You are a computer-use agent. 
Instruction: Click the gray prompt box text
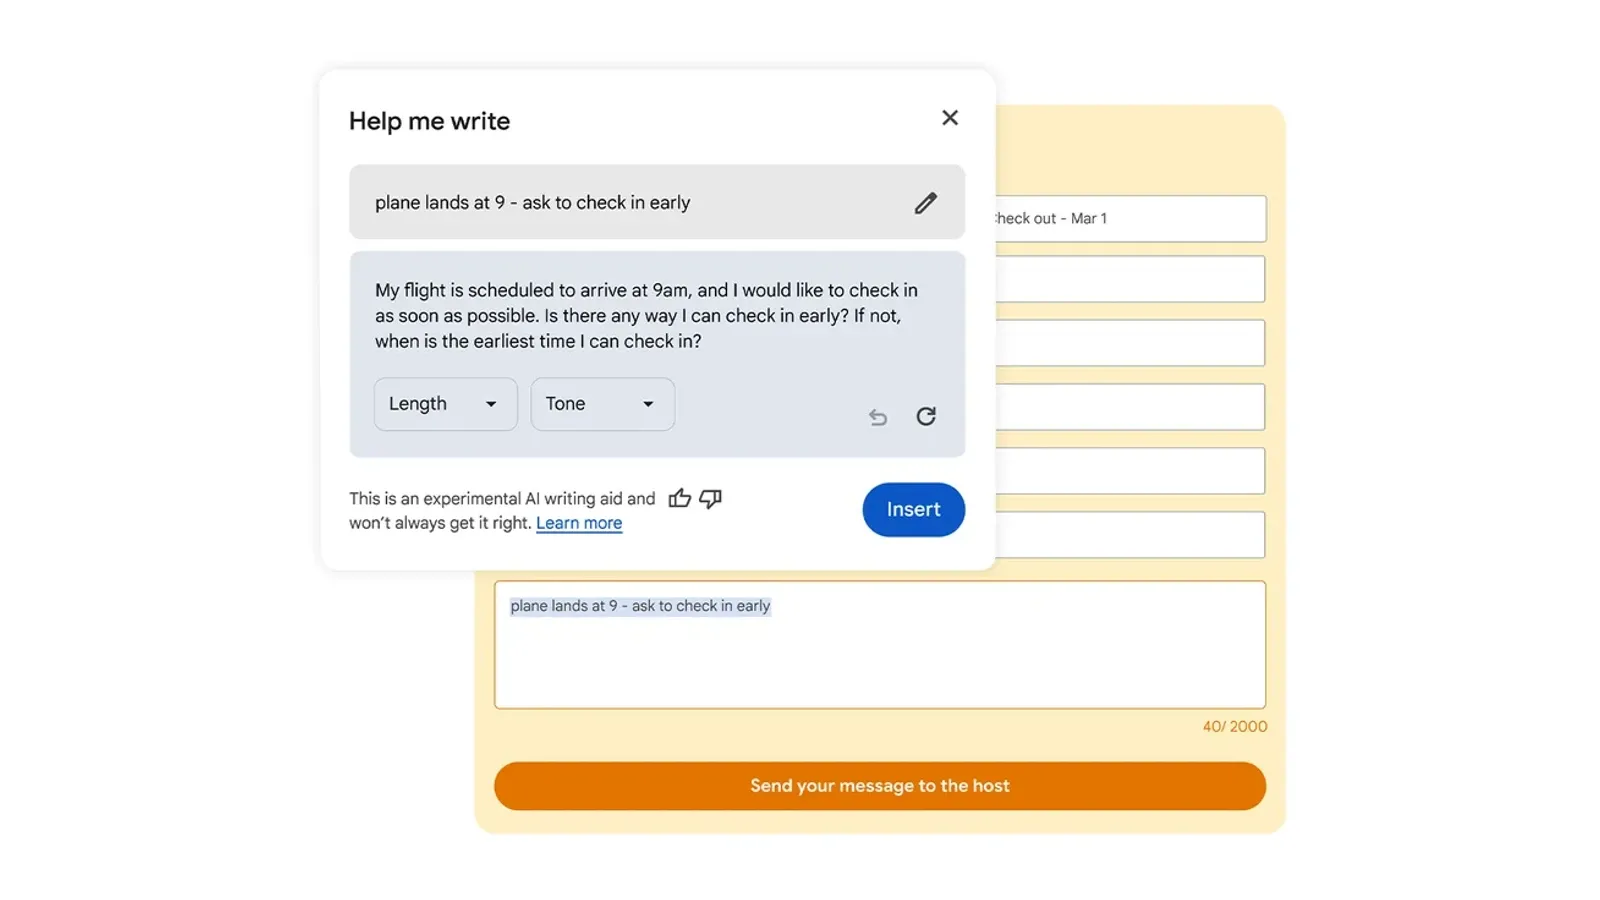(x=533, y=203)
